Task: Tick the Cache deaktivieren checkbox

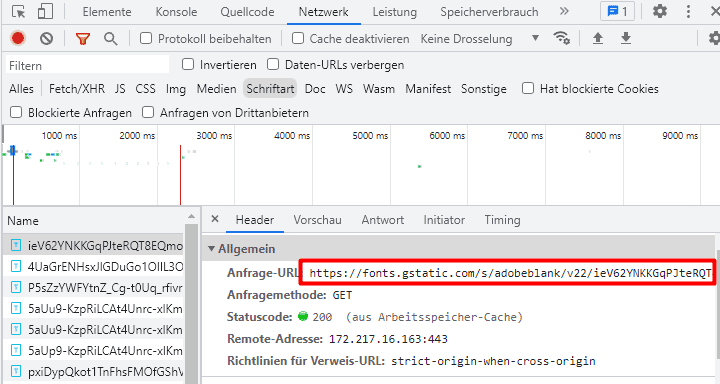Action: pyautogui.click(x=298, y=38)
